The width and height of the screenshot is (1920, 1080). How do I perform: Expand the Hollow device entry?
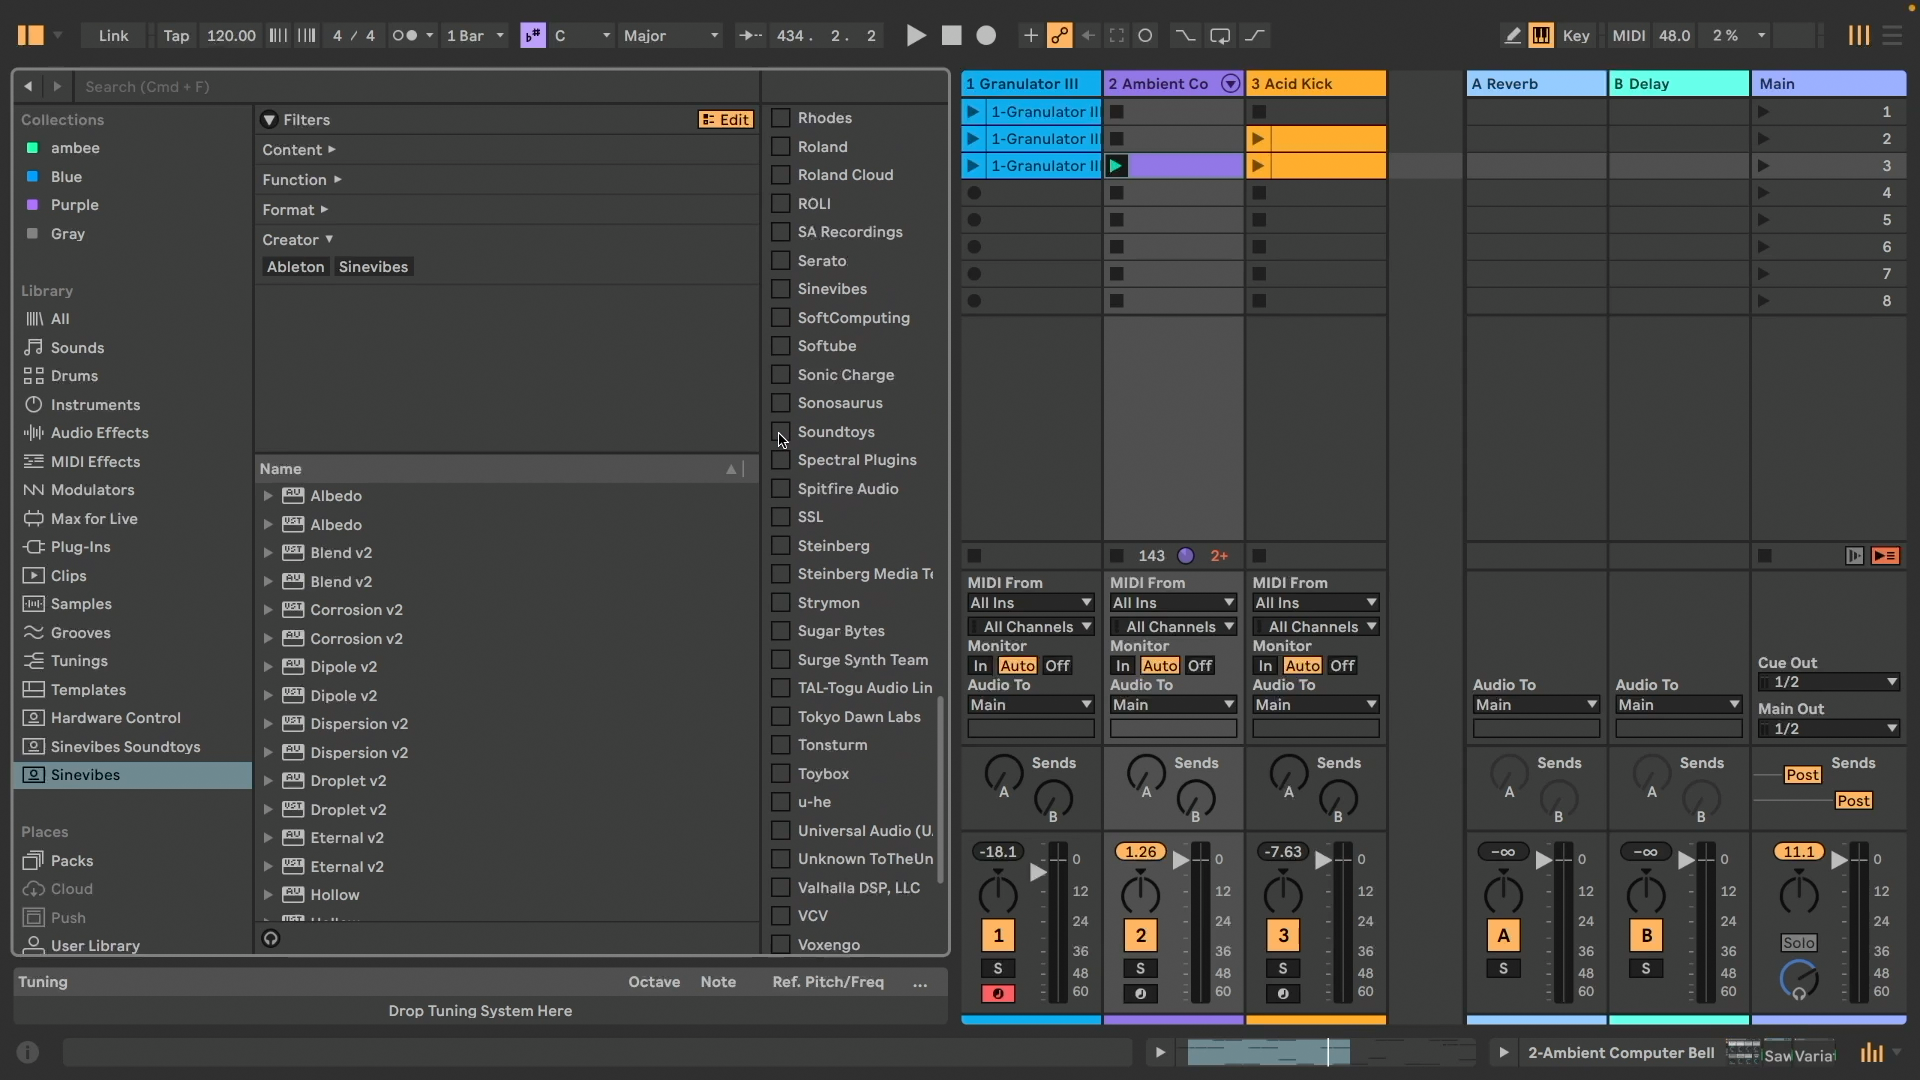coord(268,894)
